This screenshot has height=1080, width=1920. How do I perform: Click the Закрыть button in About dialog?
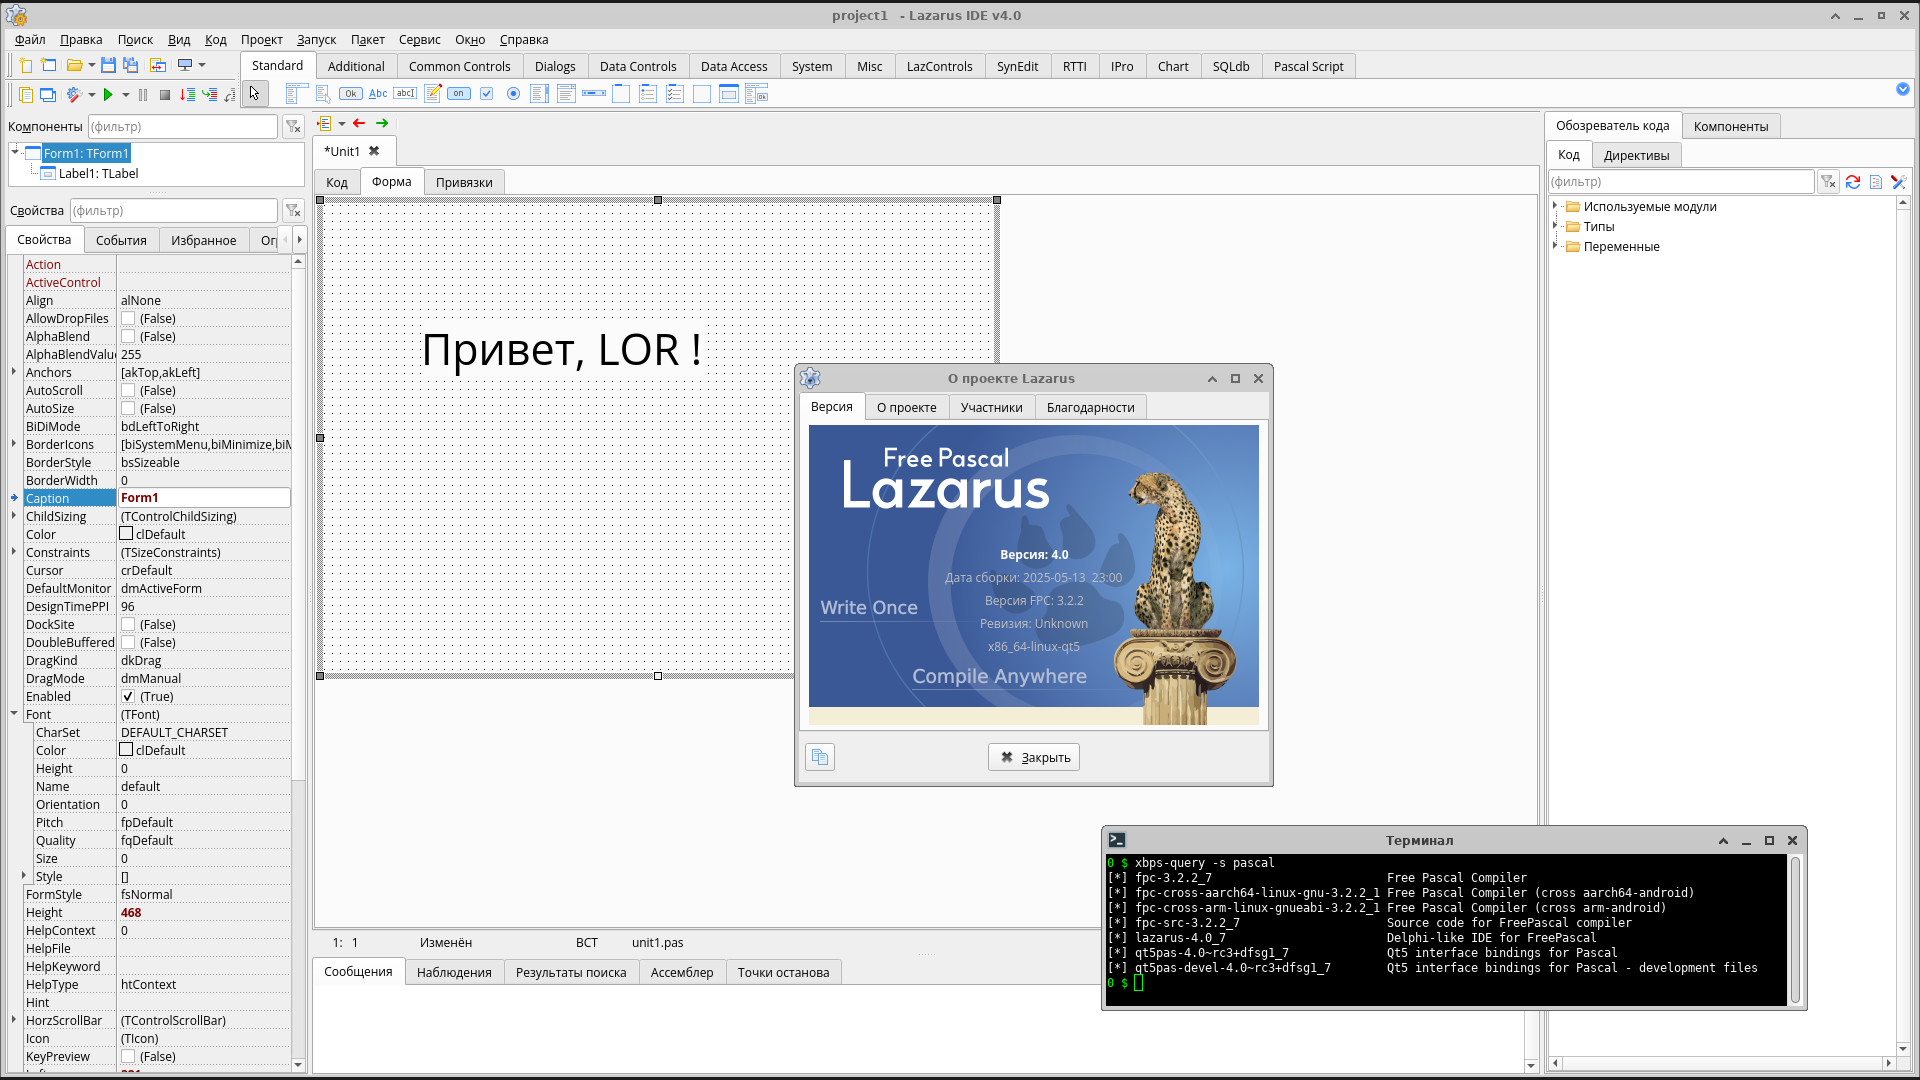point(1034,757)
